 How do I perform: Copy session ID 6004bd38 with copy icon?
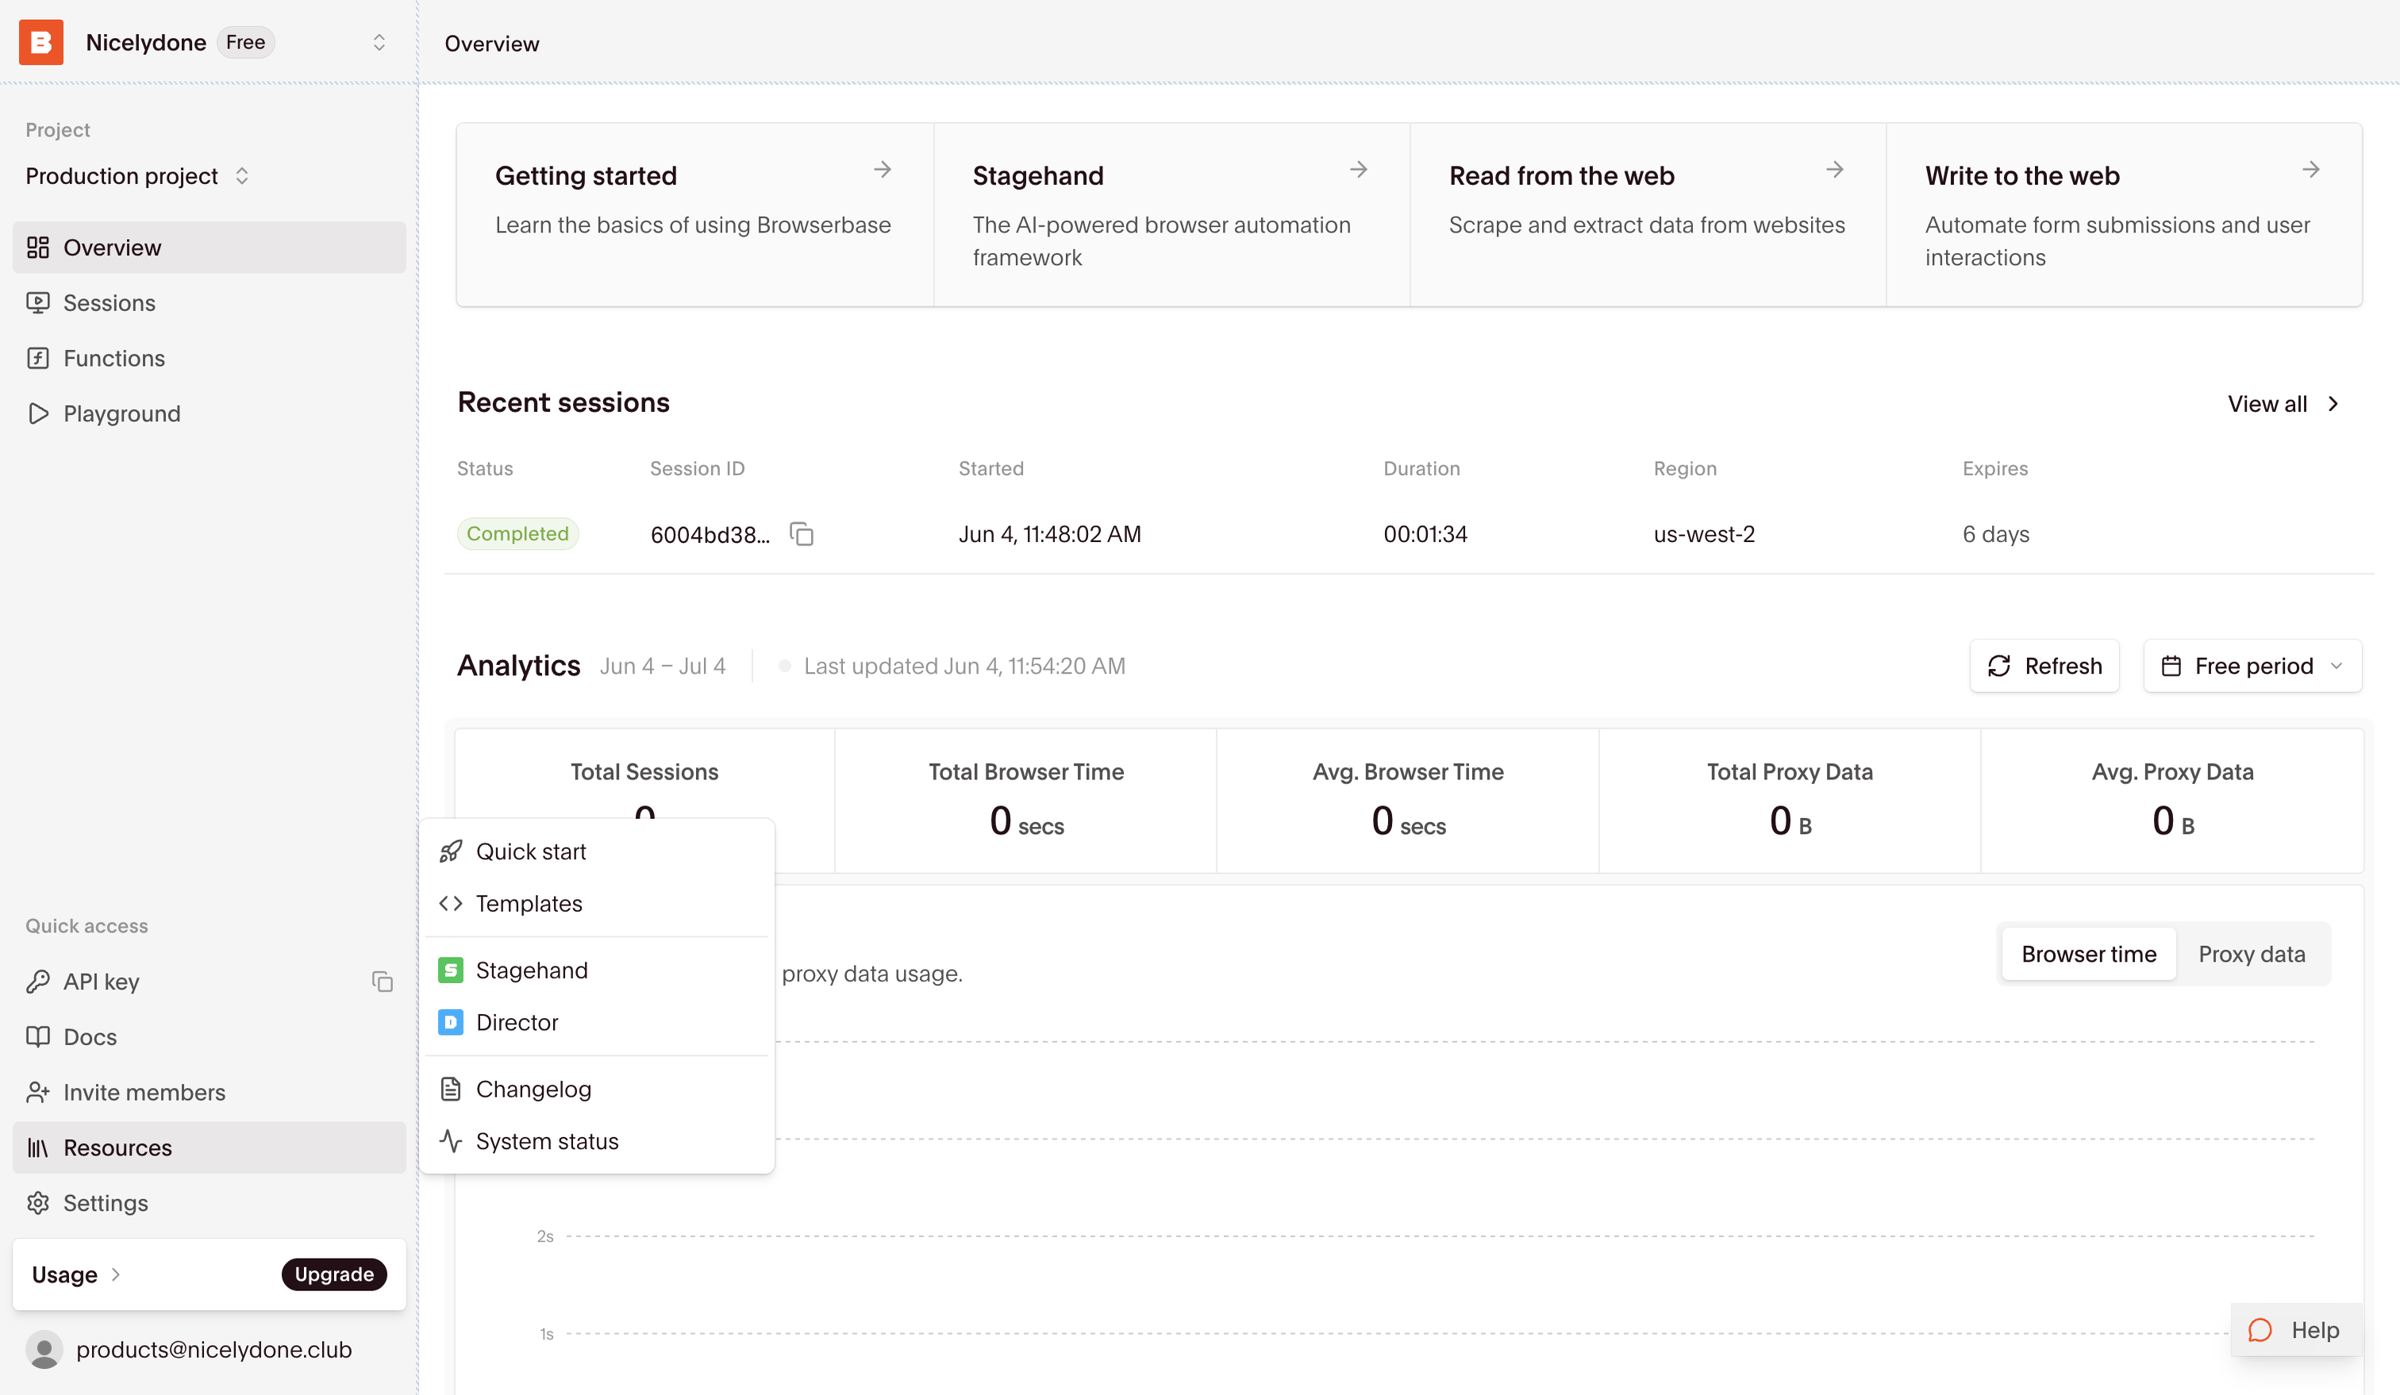[802, 534]
